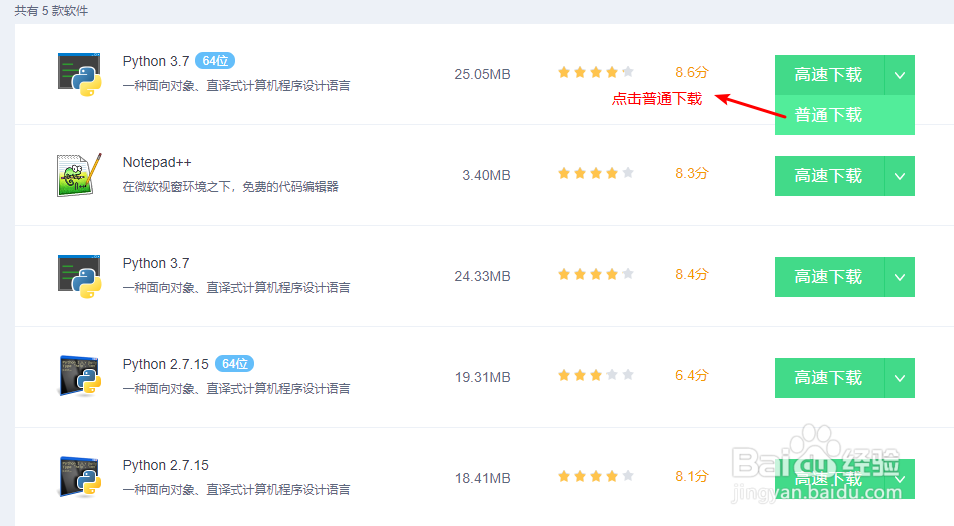Click the last Python 2.7.15 app icon
Image resolution: width=954 pixels, height=526 pixels.
click(80, 478)
